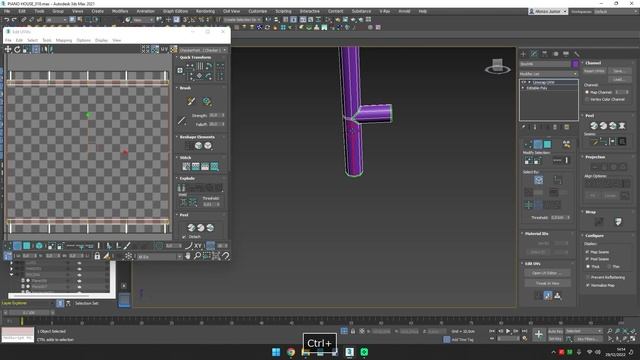The height and width of the screenshot is (360, 640).
Task: Collapse the Configure rollout
Action: pos(594,236)
